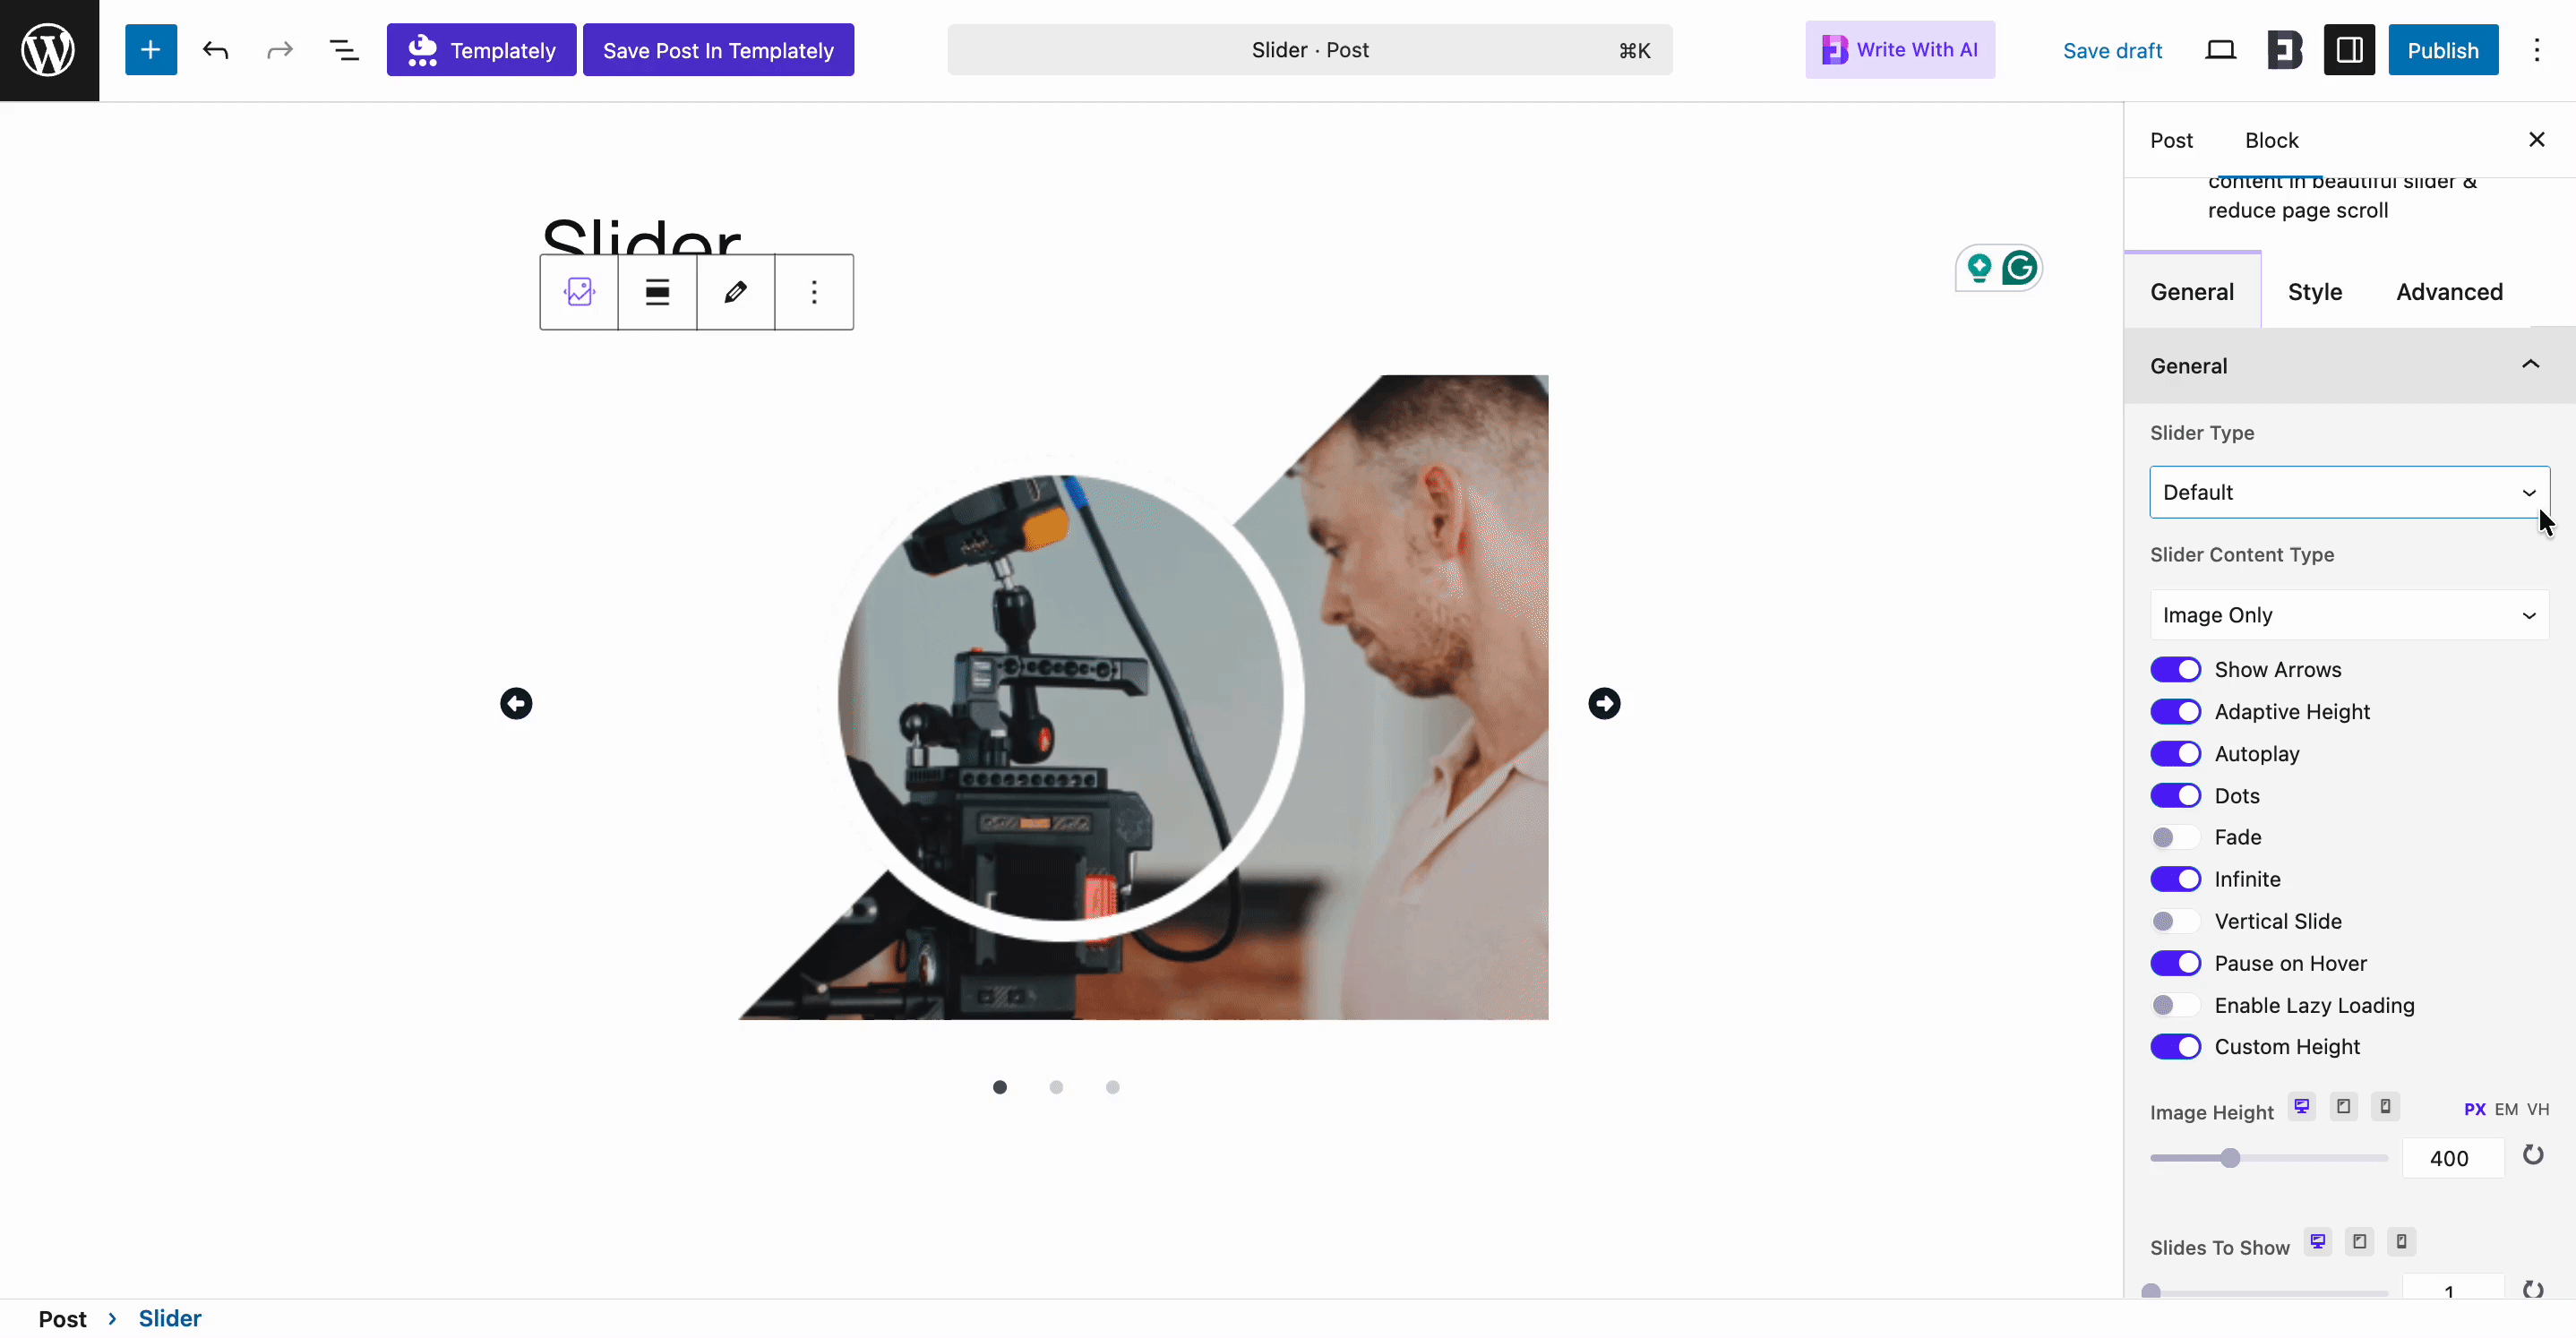
Task: Open the Slider Type dropdown
Action: coord(2348,492)
